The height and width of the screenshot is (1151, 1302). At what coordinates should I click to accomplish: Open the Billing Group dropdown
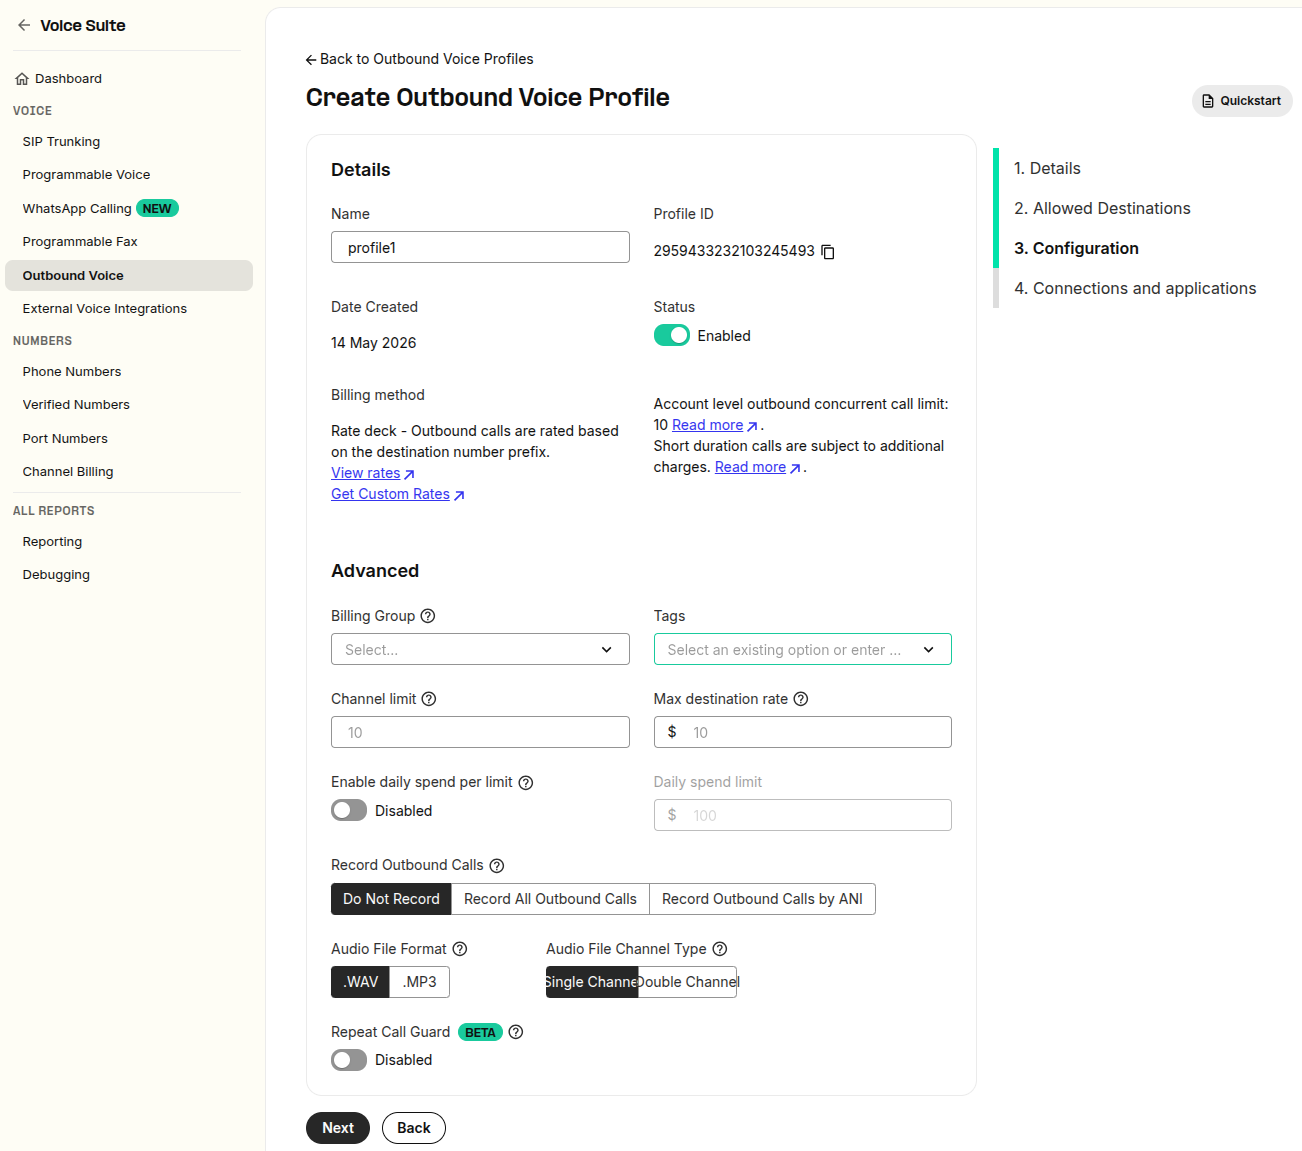(480, 649)
